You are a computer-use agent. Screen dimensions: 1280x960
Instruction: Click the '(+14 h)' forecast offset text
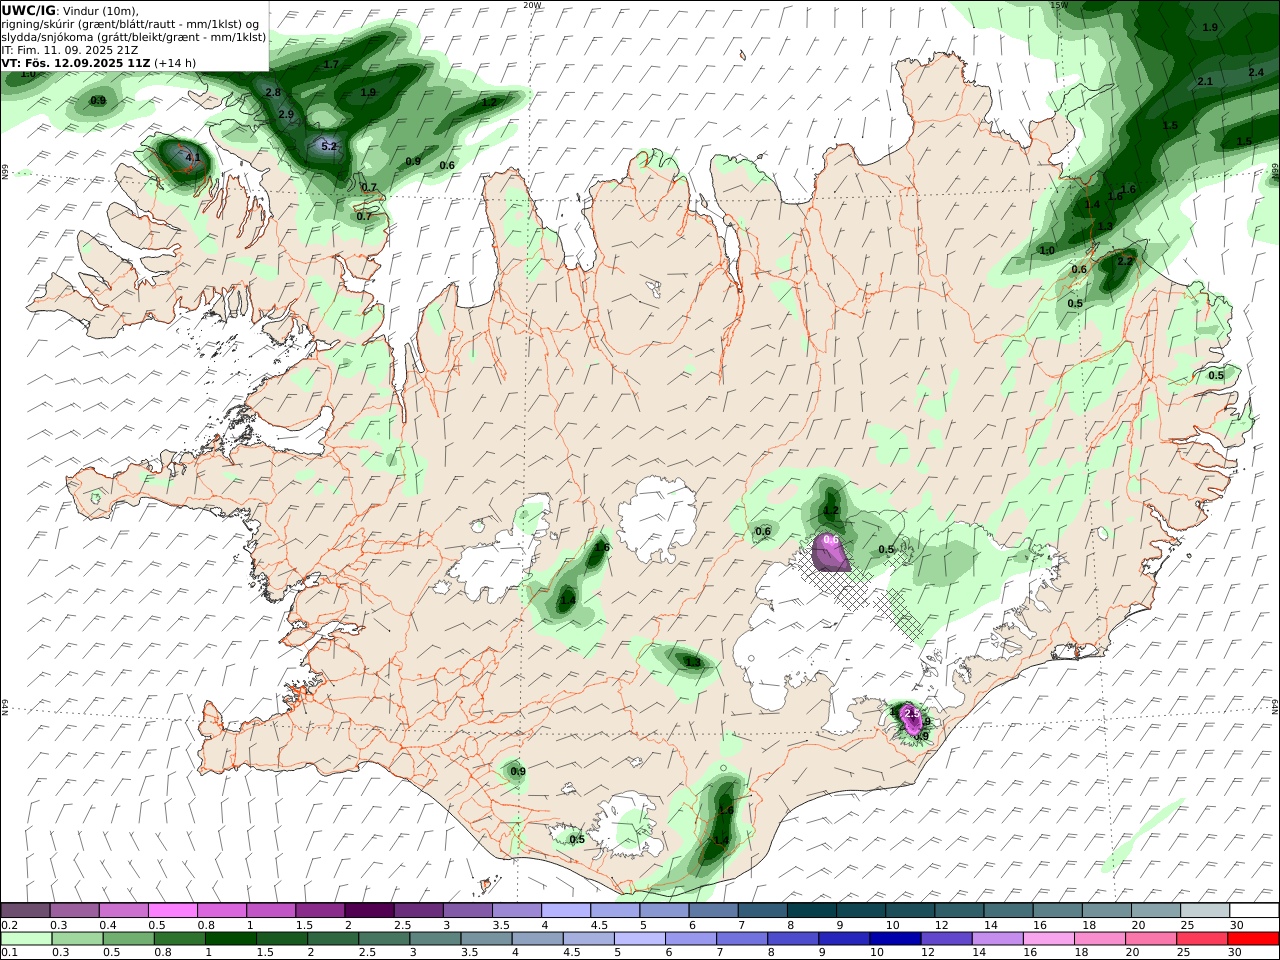175,62
